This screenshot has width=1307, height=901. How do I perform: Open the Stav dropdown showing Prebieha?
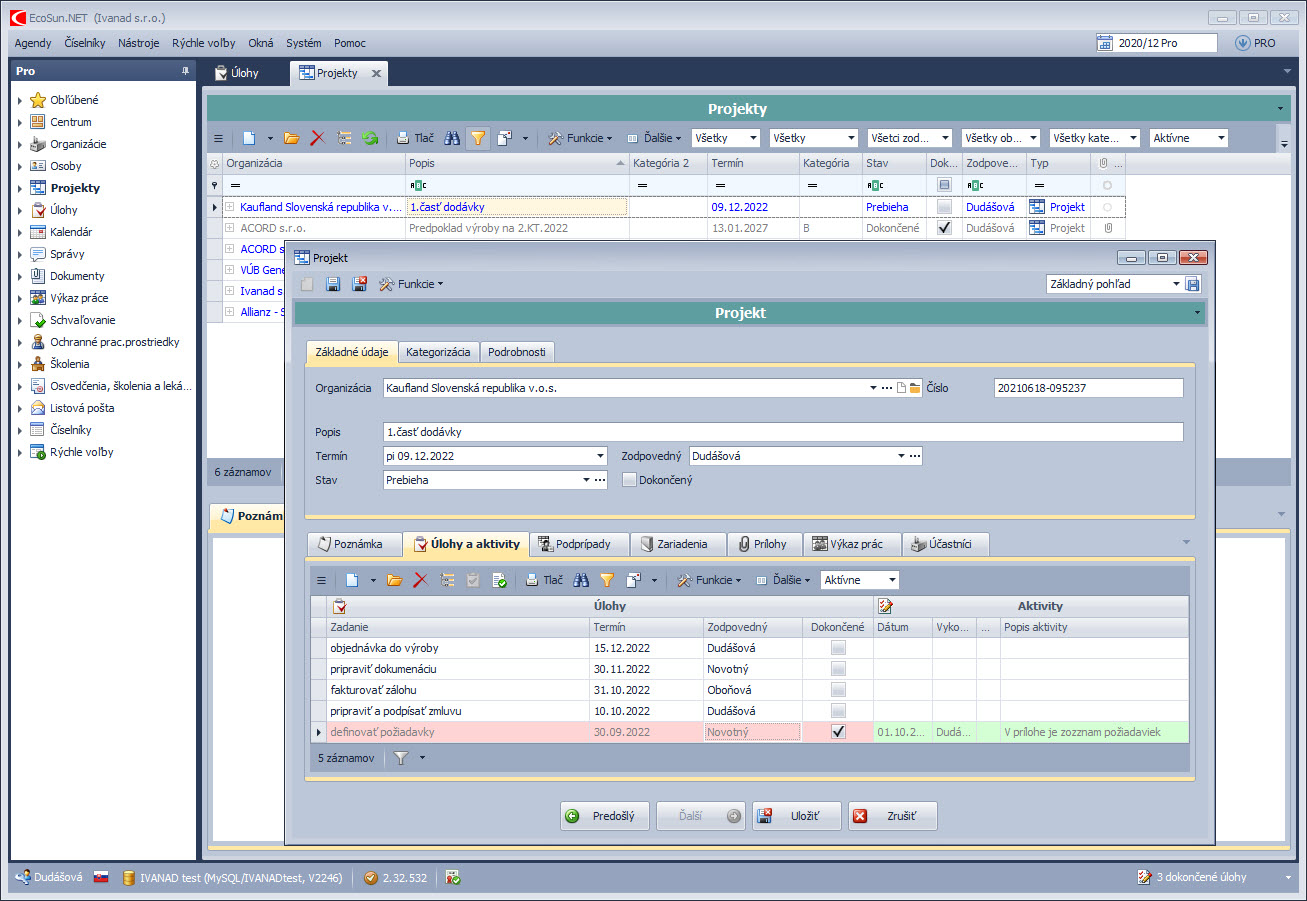586,480
